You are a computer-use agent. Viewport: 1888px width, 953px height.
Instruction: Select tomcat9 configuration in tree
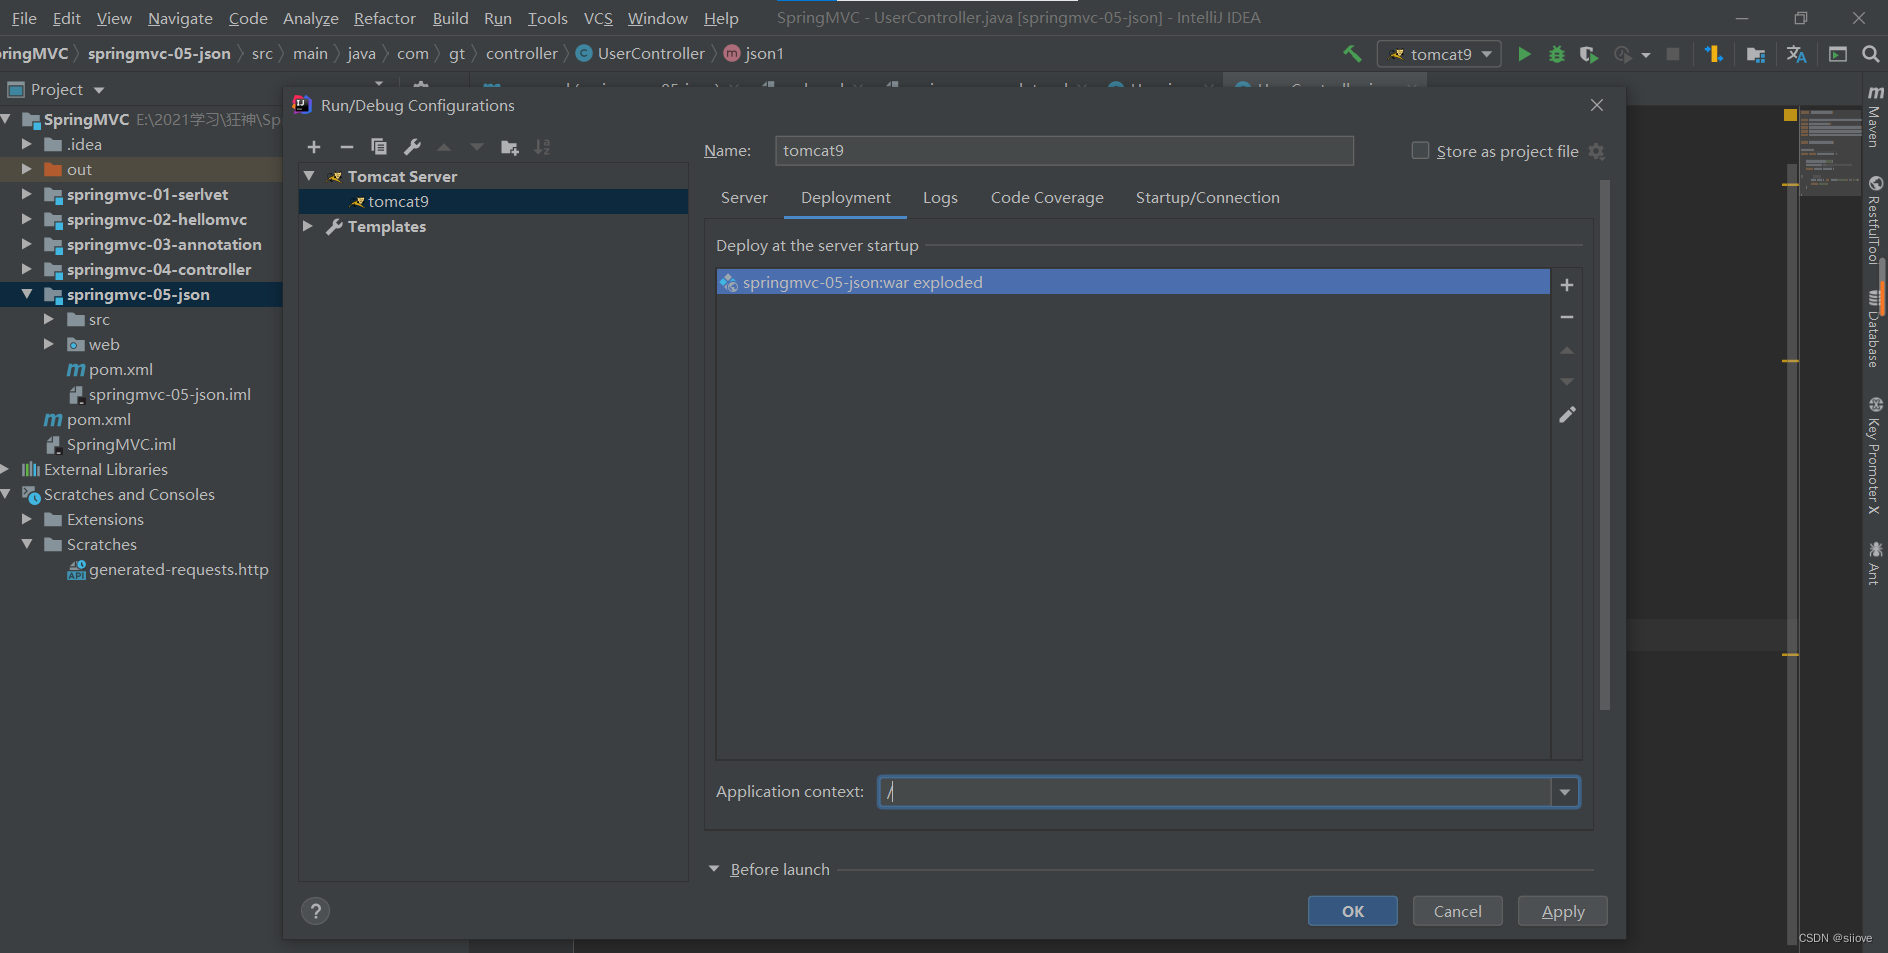tap(493, 201)
